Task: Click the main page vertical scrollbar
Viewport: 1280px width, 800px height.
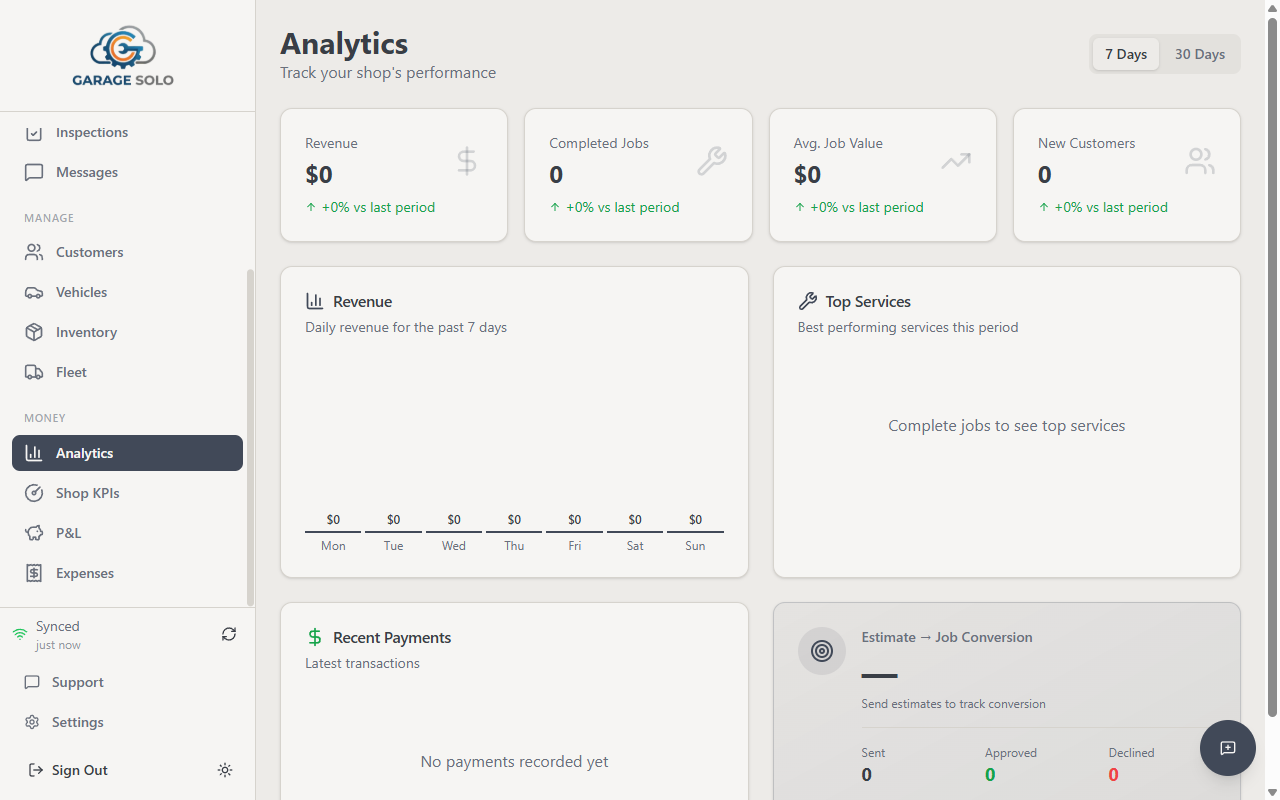Action: [1272, 368]
